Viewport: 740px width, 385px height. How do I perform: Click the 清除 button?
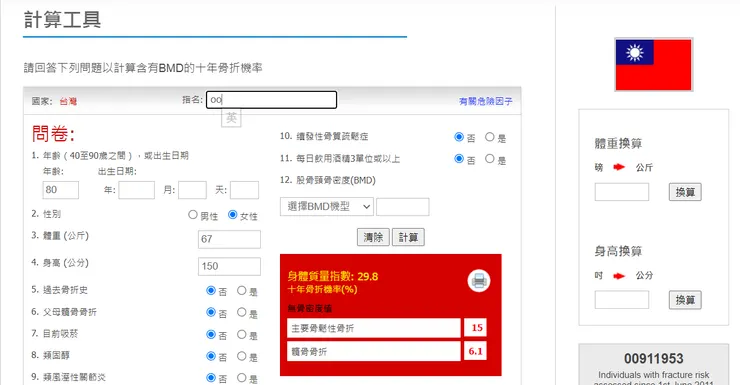(373, 237)
